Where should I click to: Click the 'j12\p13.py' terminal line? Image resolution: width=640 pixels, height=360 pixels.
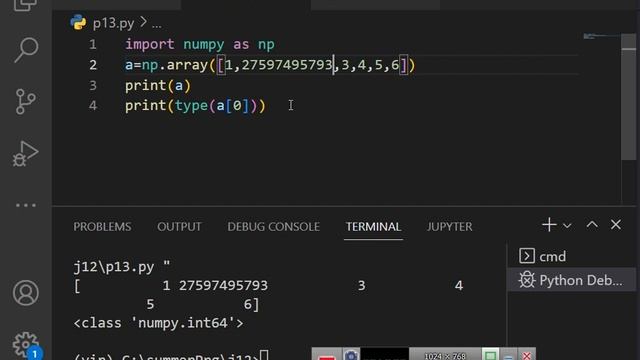[x=122, y=267]
